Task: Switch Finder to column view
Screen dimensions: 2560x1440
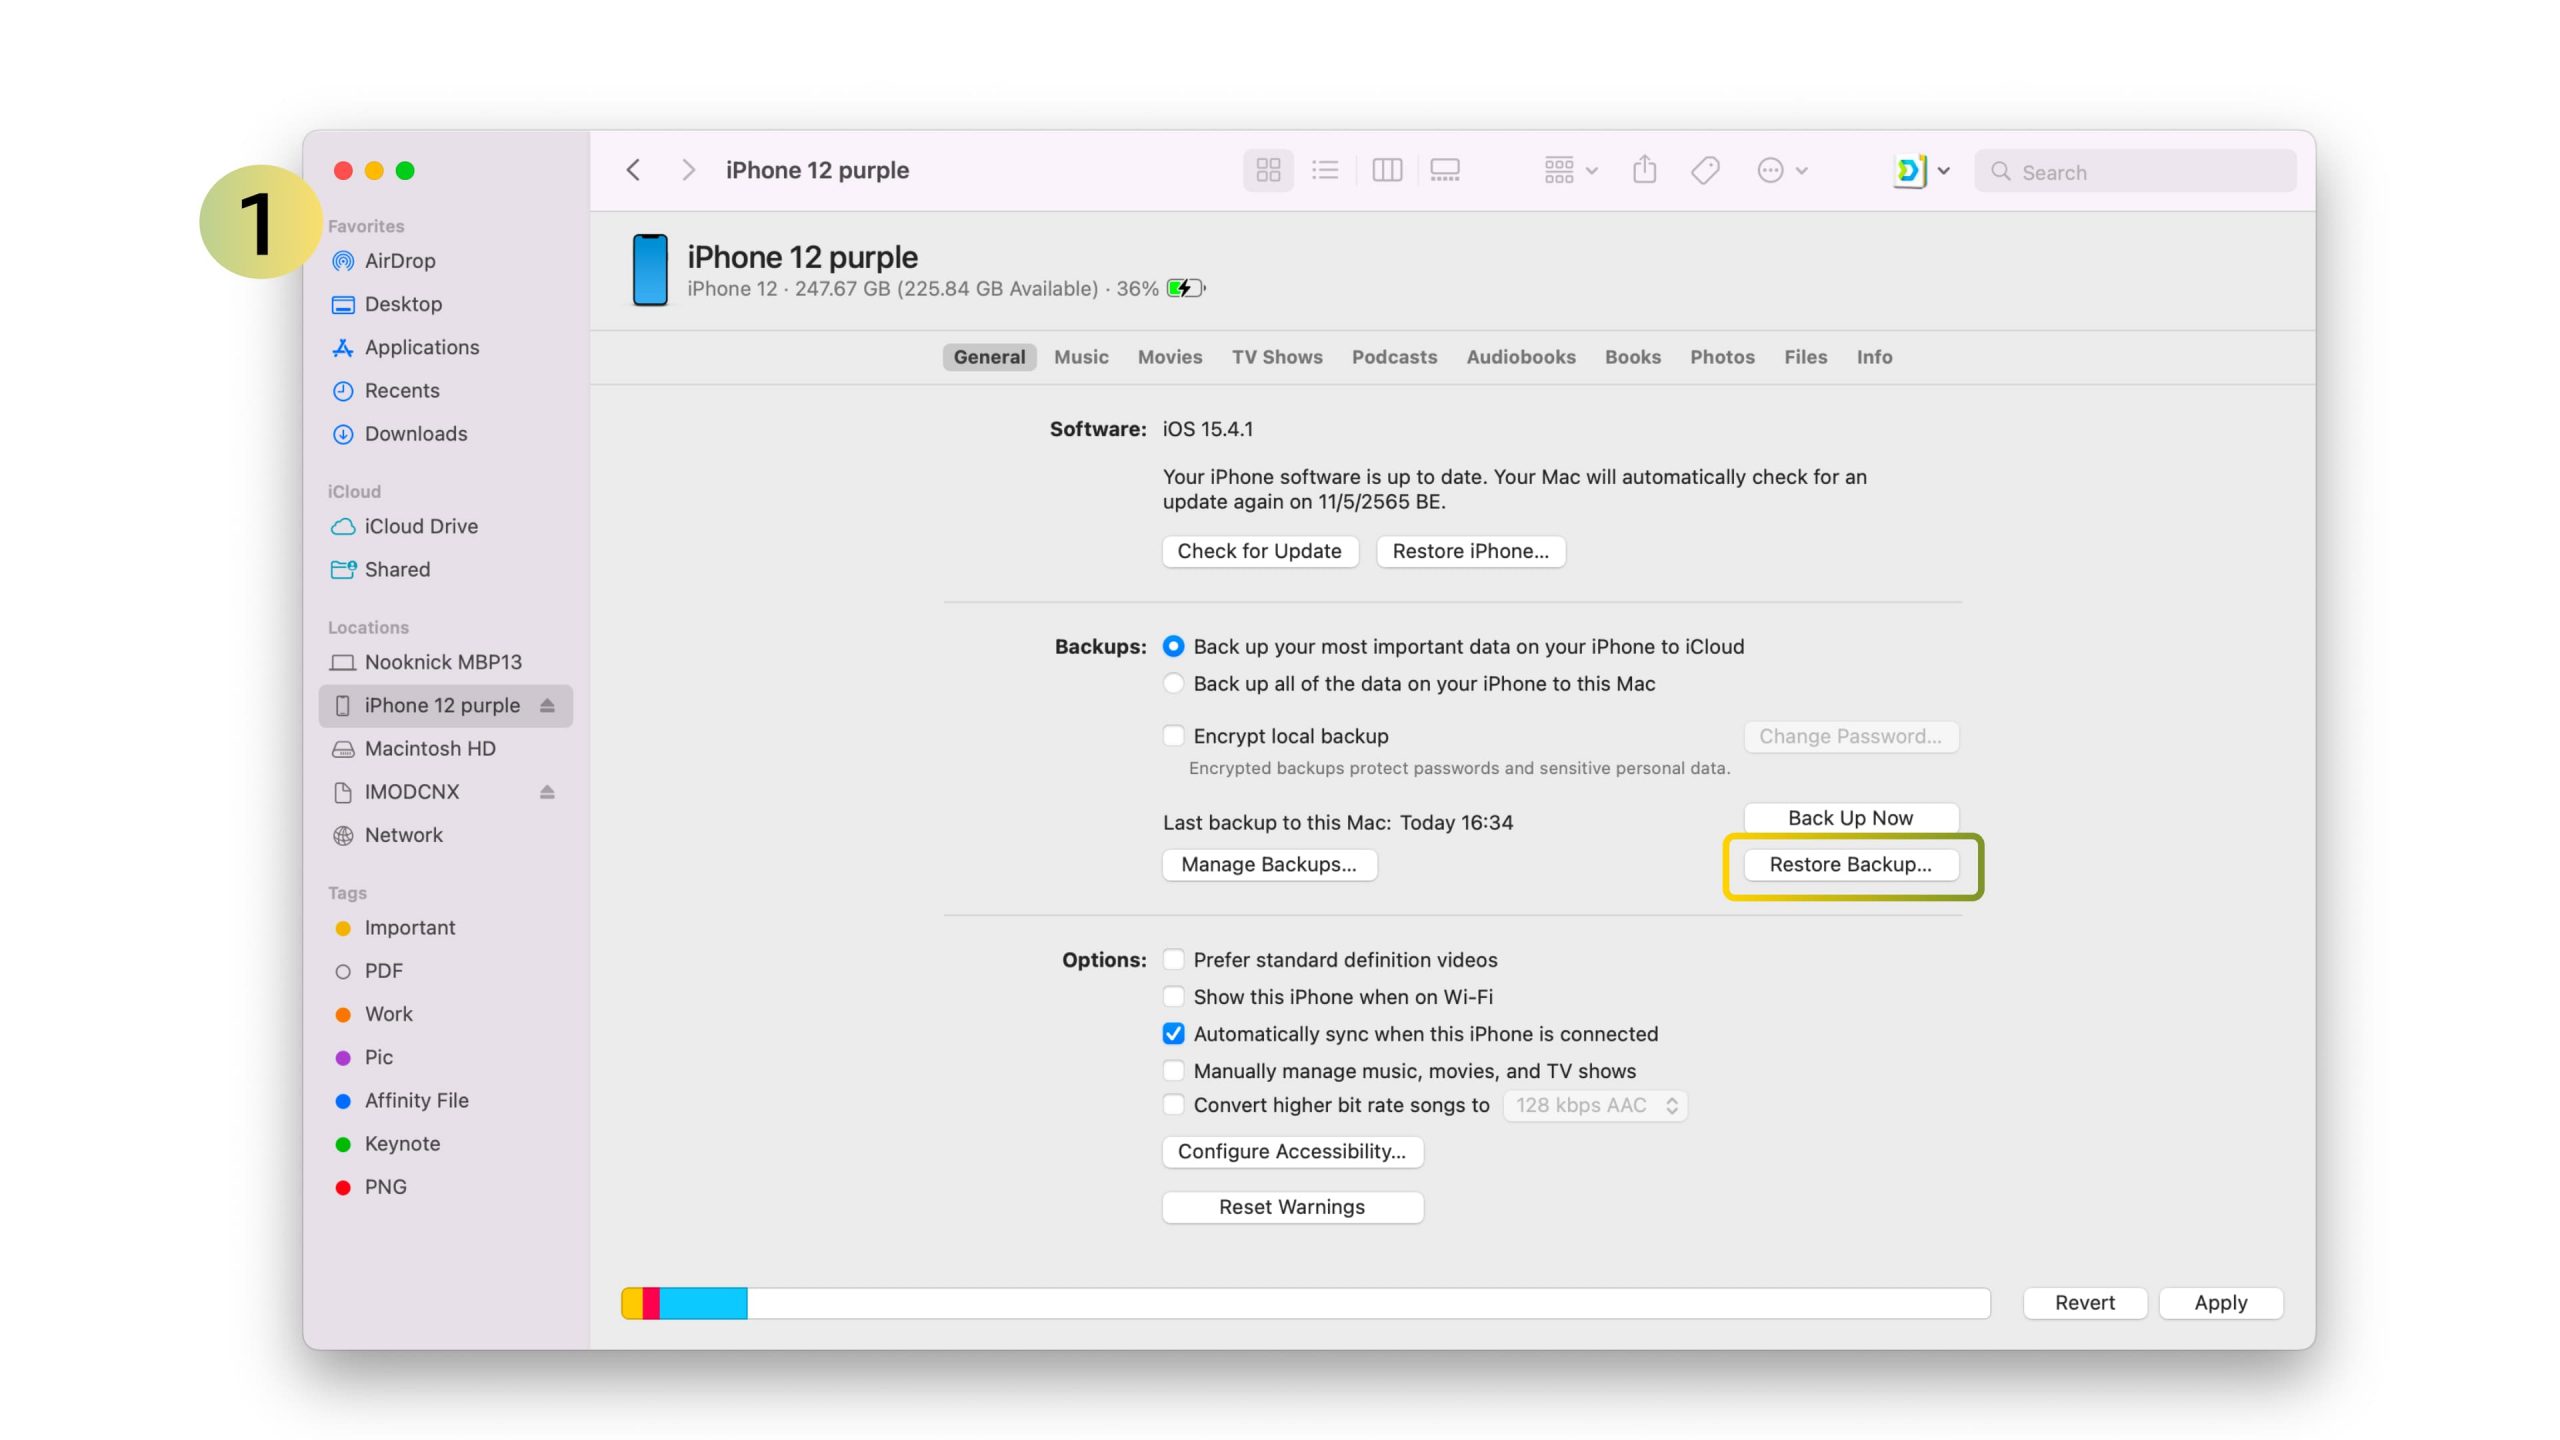Action: point(1387,170)
